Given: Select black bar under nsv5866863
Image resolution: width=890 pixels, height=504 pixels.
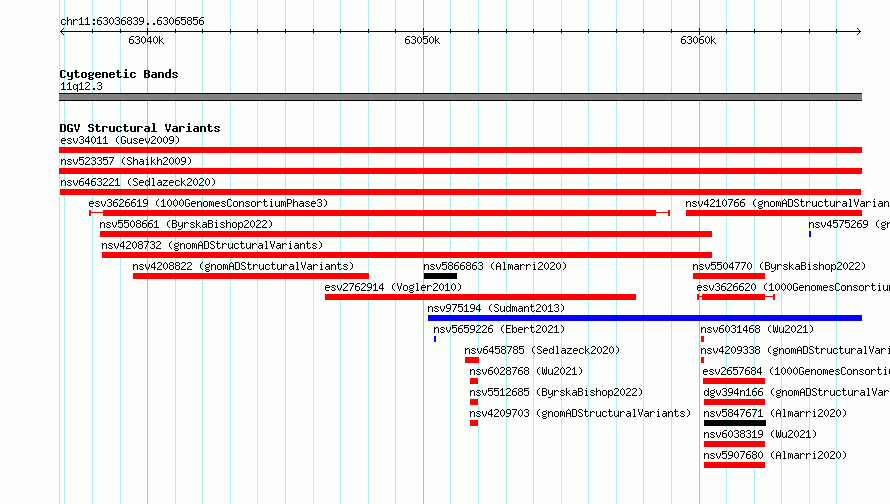Looking at the screenshot, I should (x=440, y=276).
